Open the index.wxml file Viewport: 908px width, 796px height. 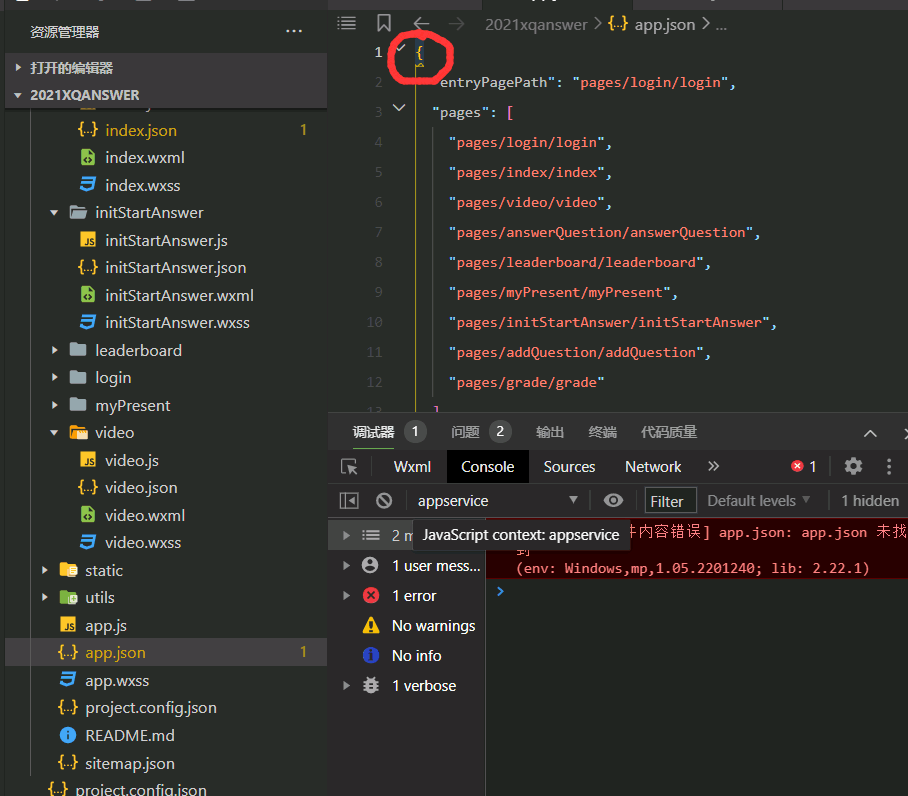point(145,157)
